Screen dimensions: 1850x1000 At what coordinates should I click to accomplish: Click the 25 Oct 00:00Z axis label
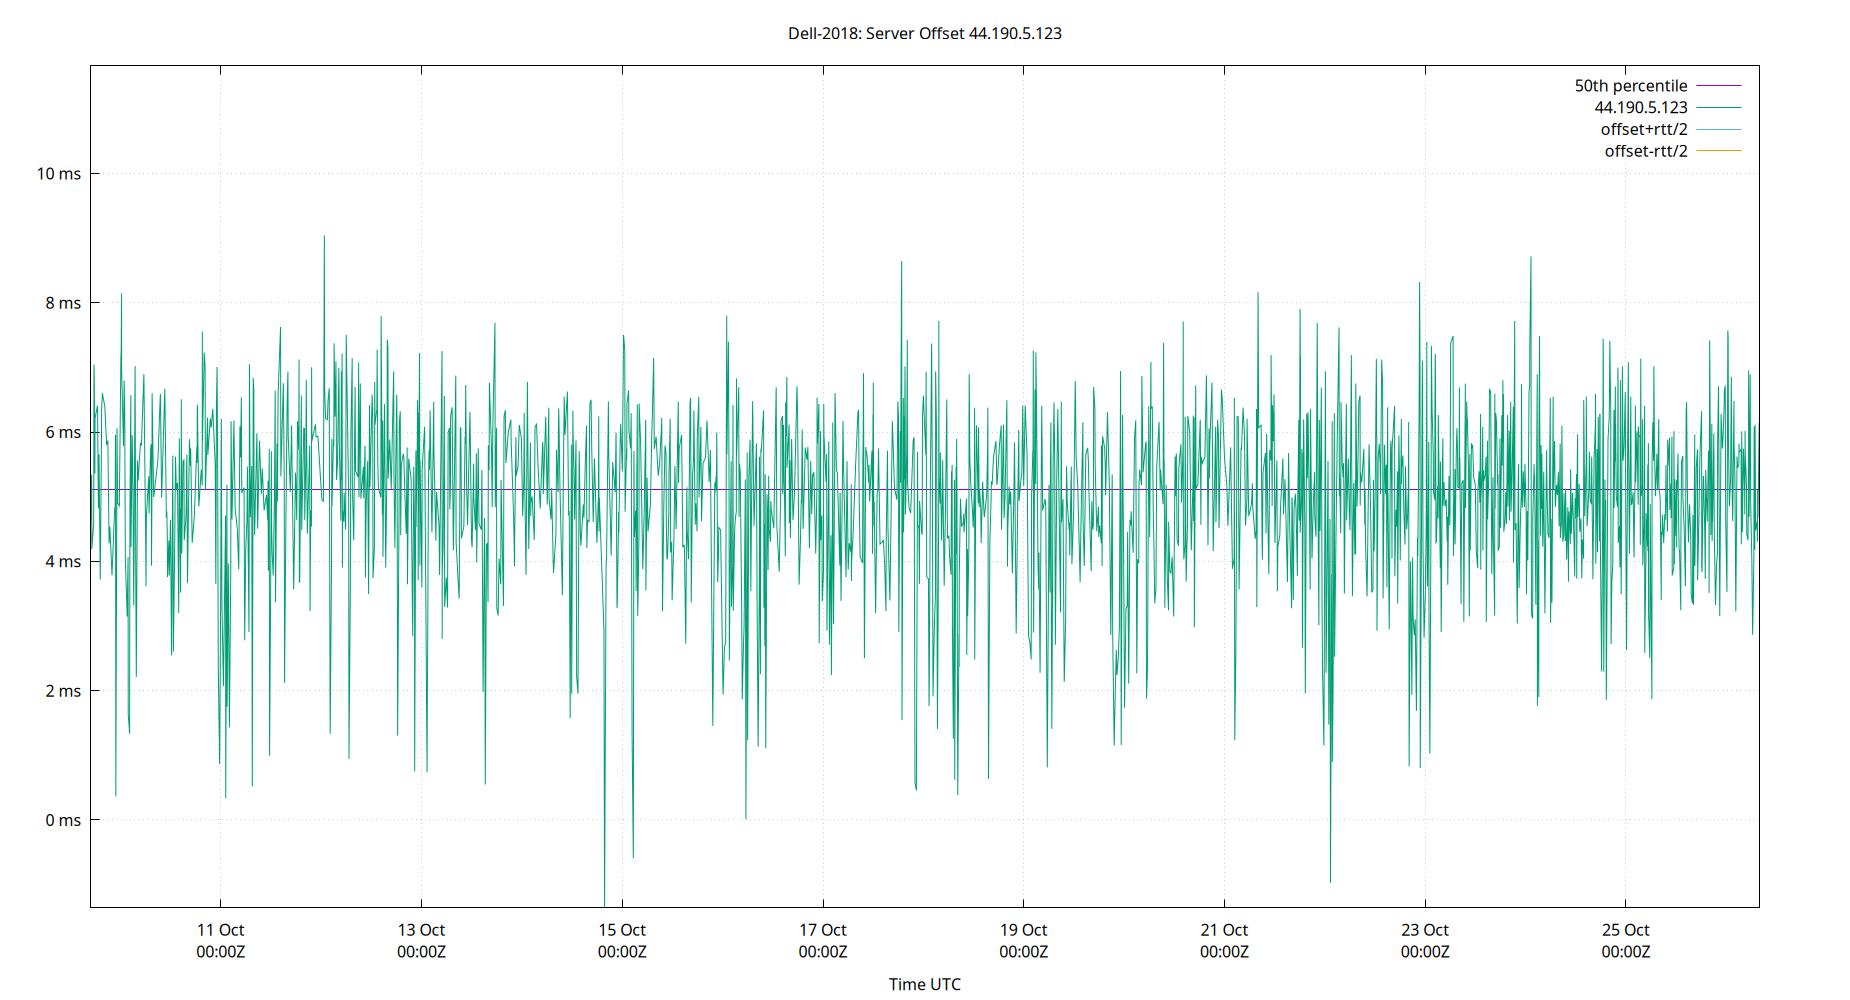(x=1626, y=940)
